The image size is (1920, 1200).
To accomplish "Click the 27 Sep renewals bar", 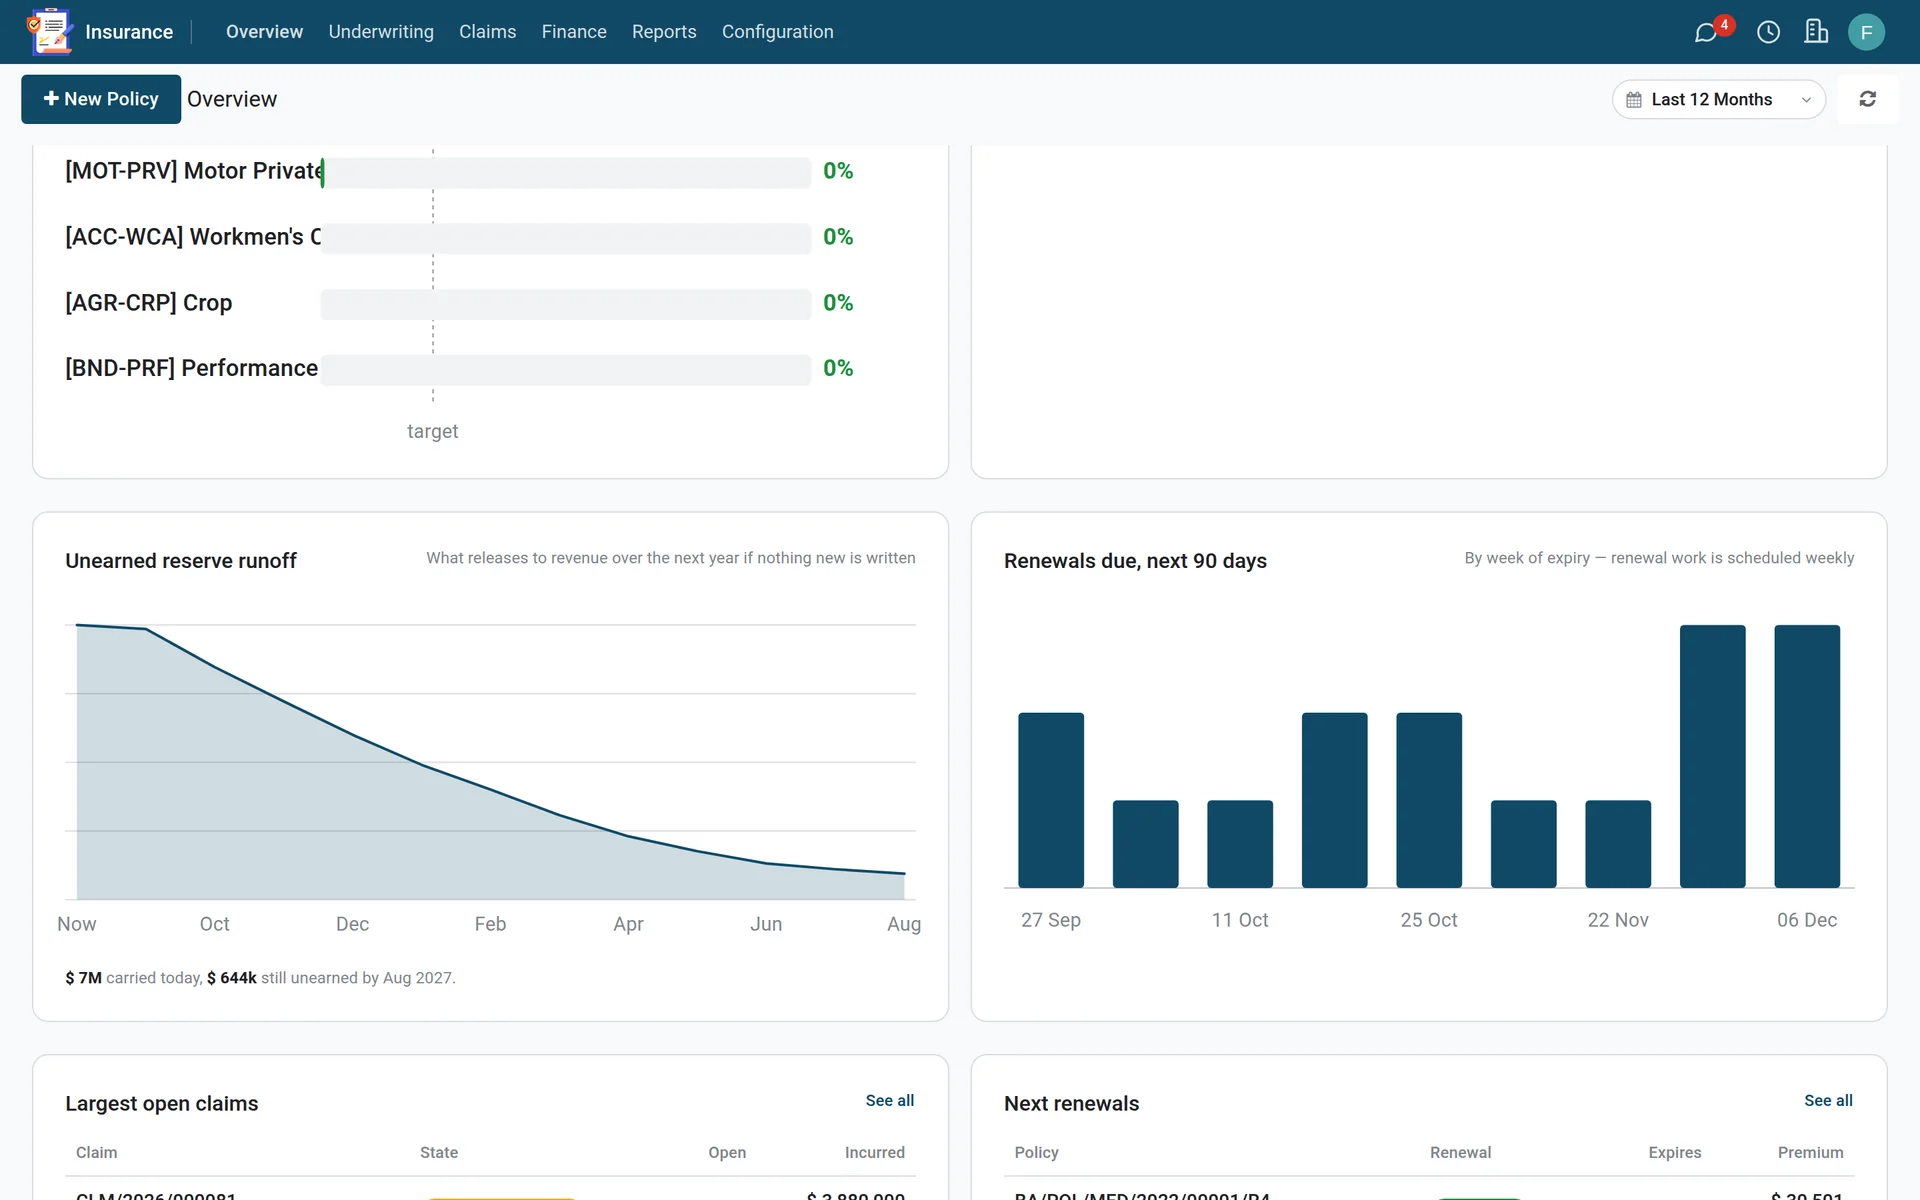I will pyautogui.click(x=1051, y=800).
